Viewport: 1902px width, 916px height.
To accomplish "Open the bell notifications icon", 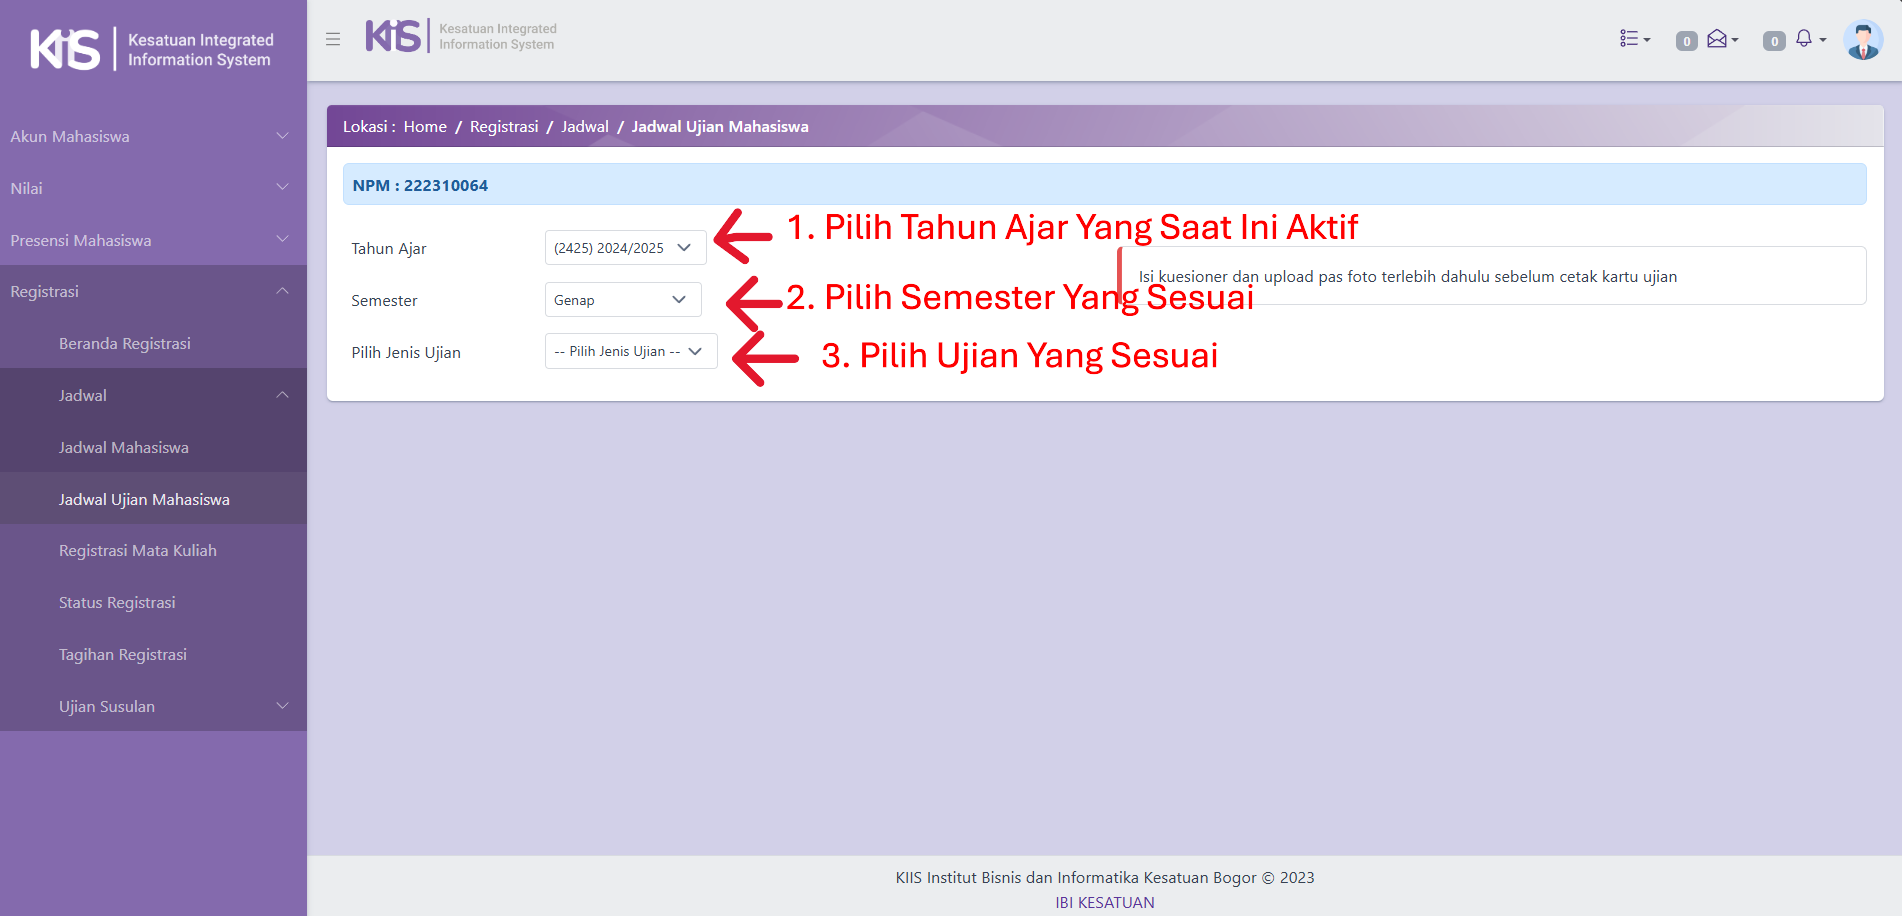I will (1807, 39).
